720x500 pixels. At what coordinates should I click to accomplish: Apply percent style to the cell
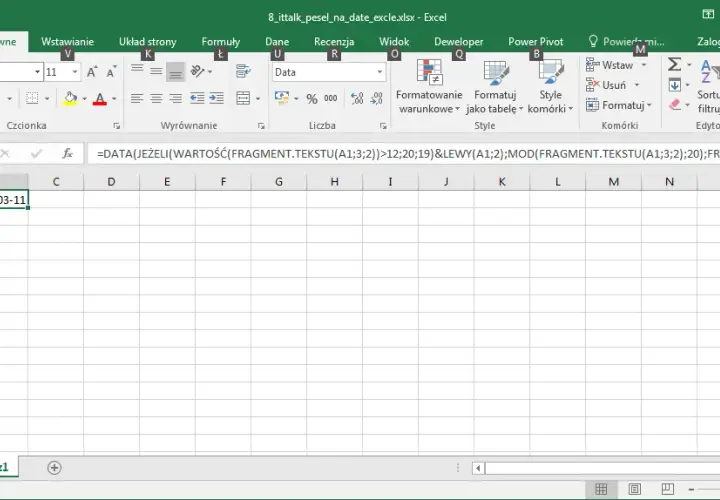[312, 98]
